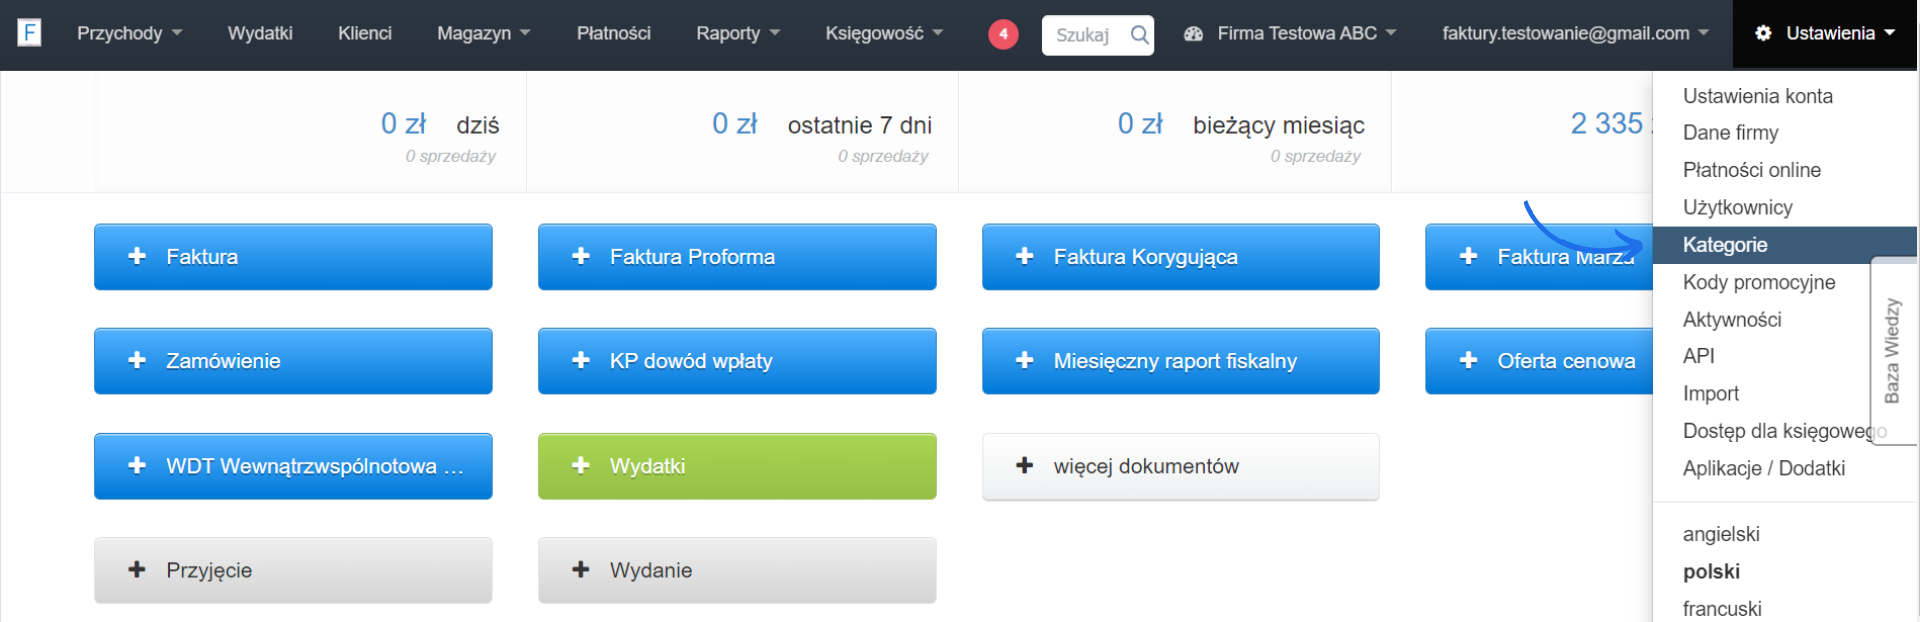Select API in the settings menu
This screenshot has height=622, width=1920.
point(1699,356)
